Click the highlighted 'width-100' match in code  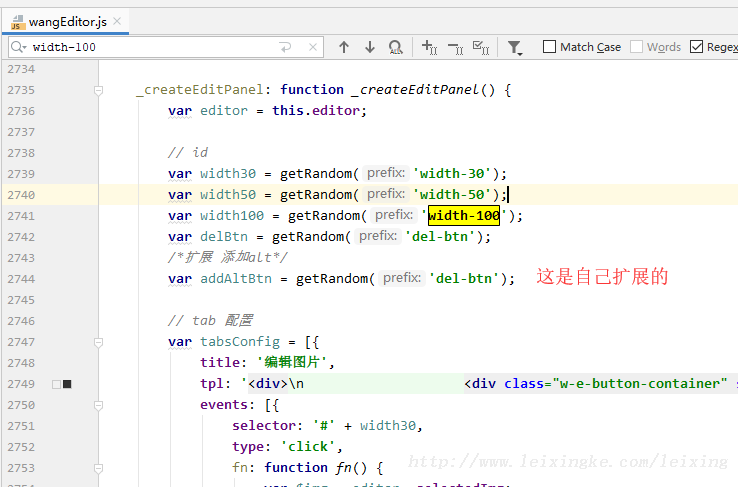[464, 216]
